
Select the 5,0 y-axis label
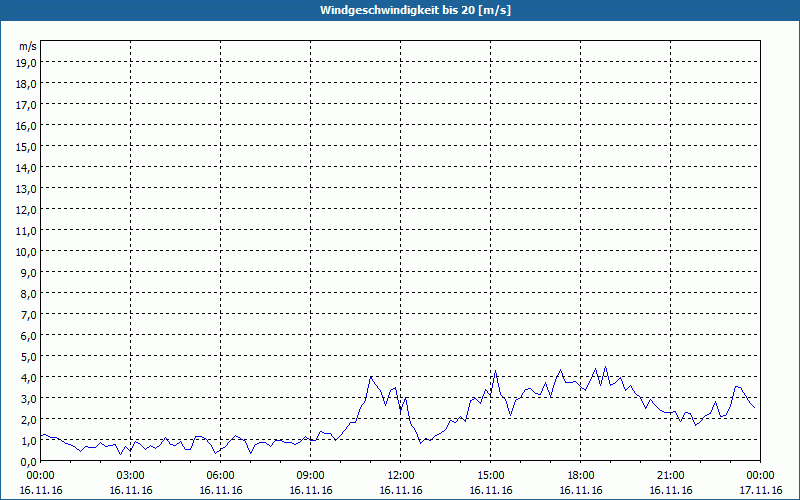click(x=29, y=357)
